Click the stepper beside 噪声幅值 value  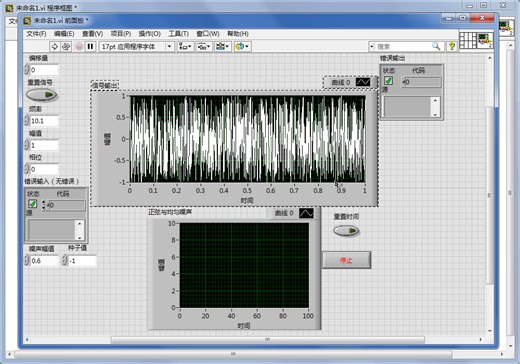coord(27,260)
